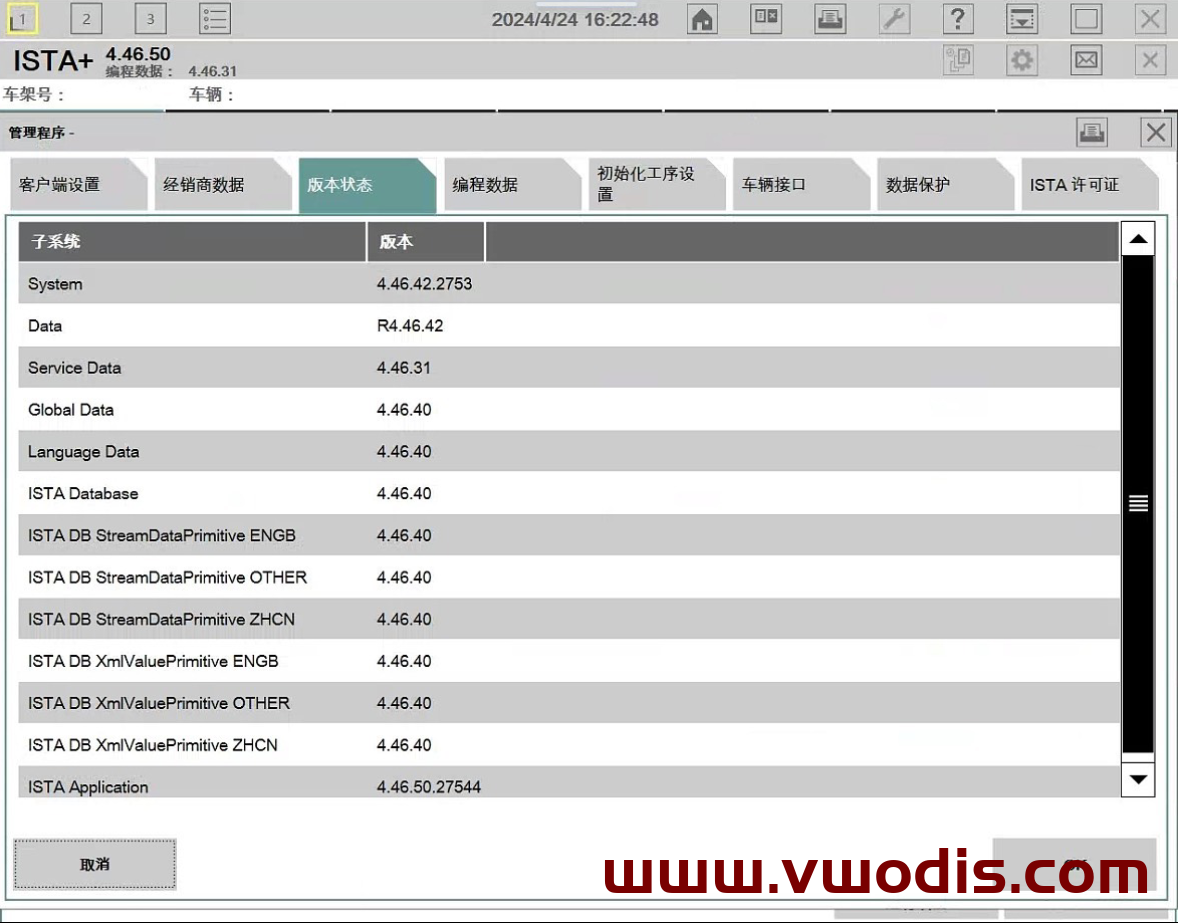Select the Service Data row

tap(569, 368)
